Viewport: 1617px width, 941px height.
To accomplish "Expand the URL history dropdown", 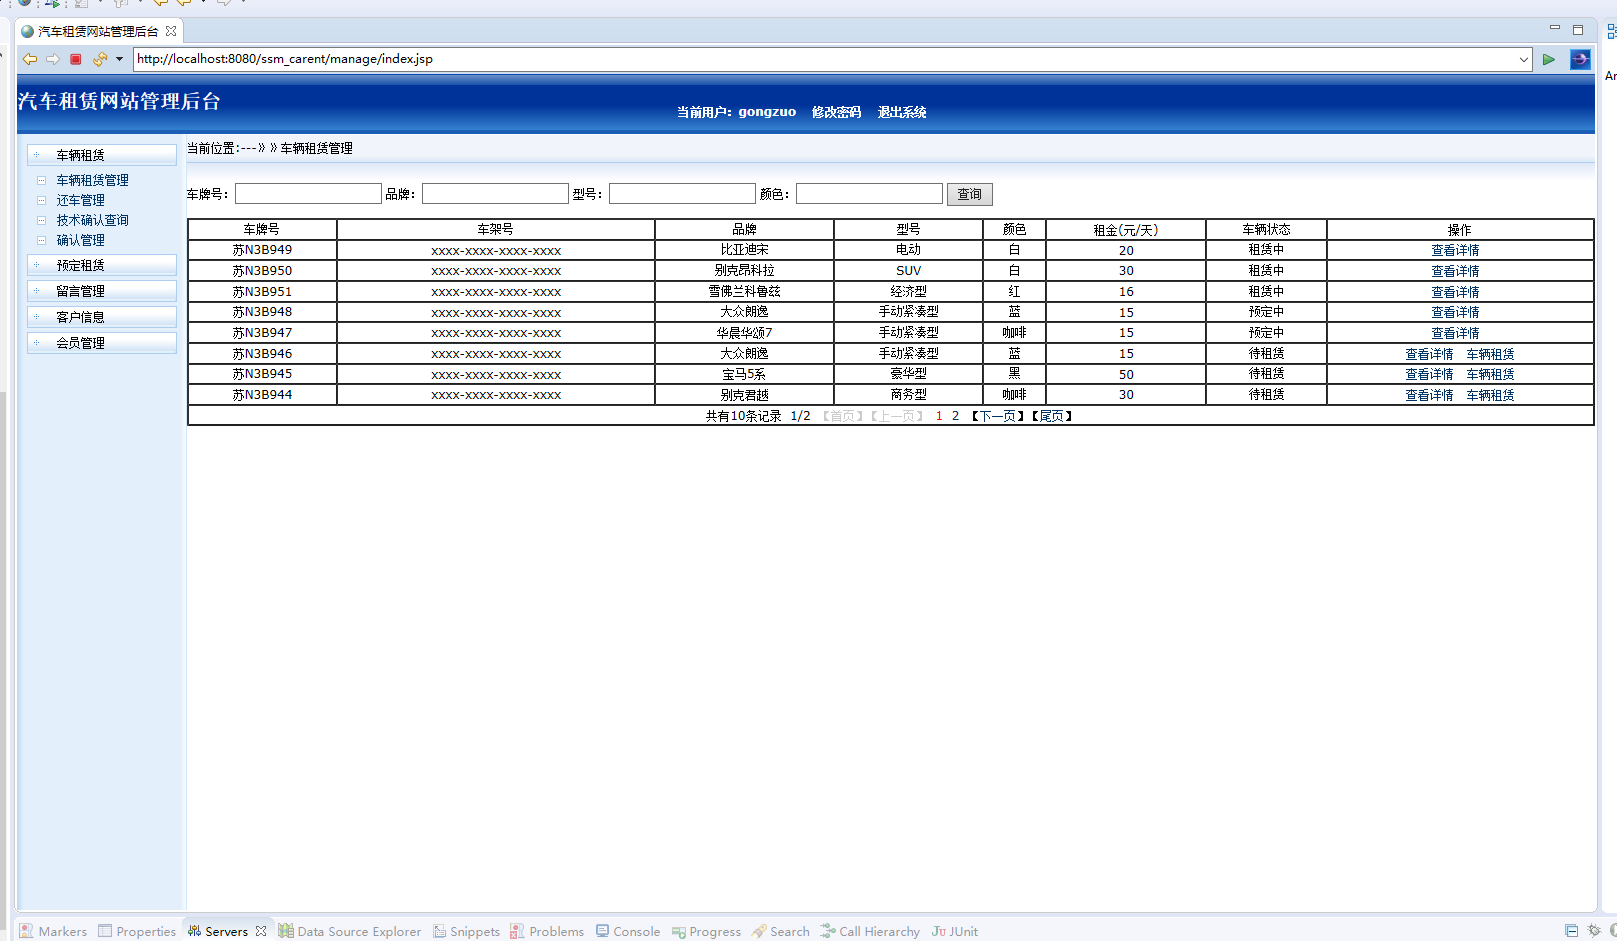I will (x=1524, y=59).
